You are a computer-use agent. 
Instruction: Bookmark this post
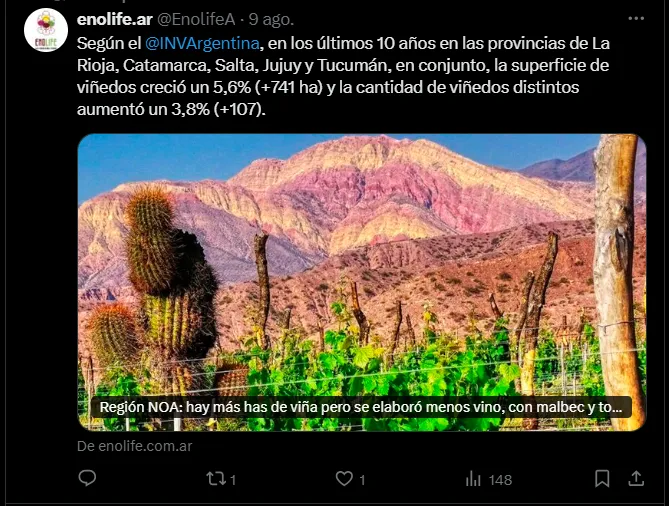pos(602,479)
